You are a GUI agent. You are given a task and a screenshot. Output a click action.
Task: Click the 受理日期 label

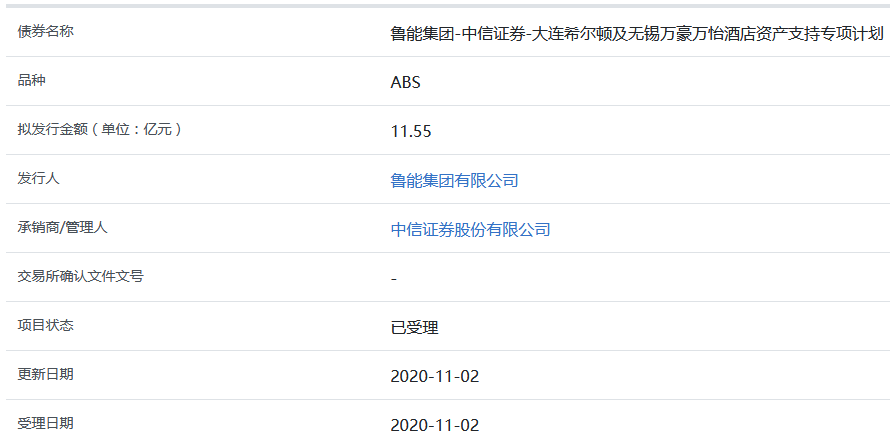point(46,423)
